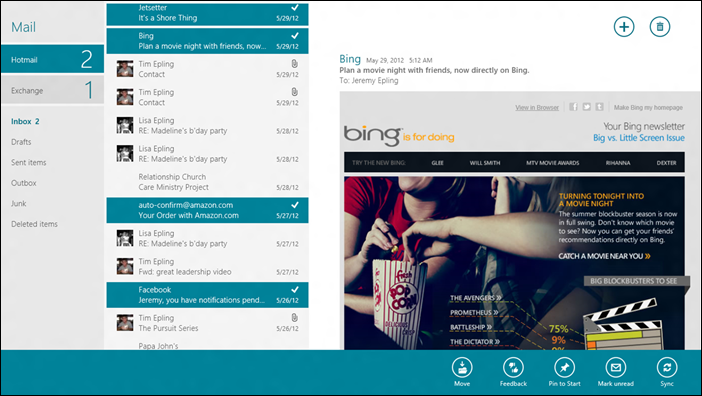The height and width of the screenshot is (396, 702).
Task: Open the Feedback icon
Action: click(513, 367)
